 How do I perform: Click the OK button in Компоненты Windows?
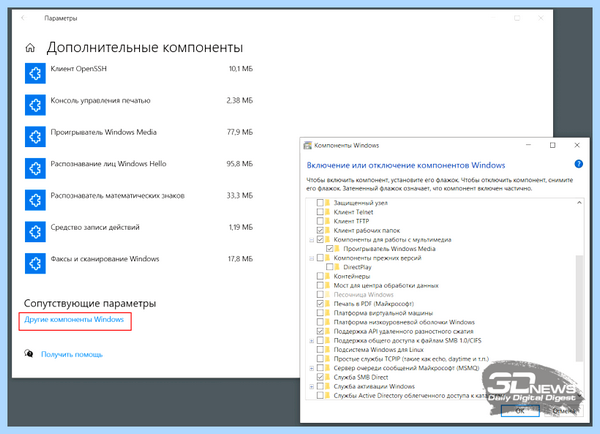520,411
